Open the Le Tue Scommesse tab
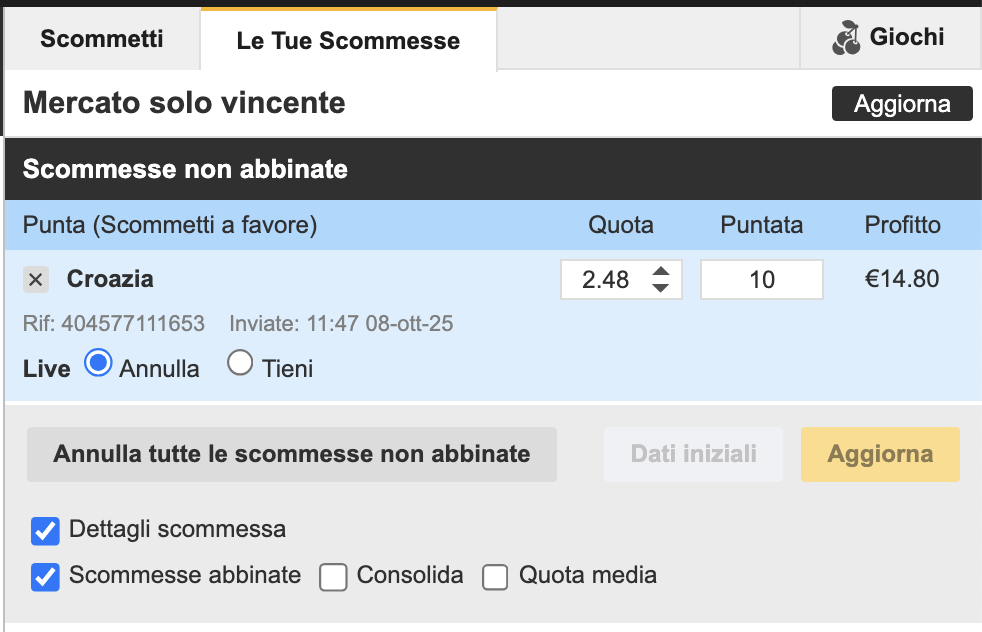This screenshot has width=982, height=632. [348, 41]
